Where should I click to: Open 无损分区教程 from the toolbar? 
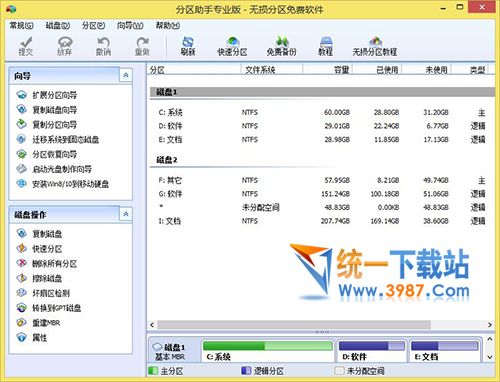pos(375,46)
